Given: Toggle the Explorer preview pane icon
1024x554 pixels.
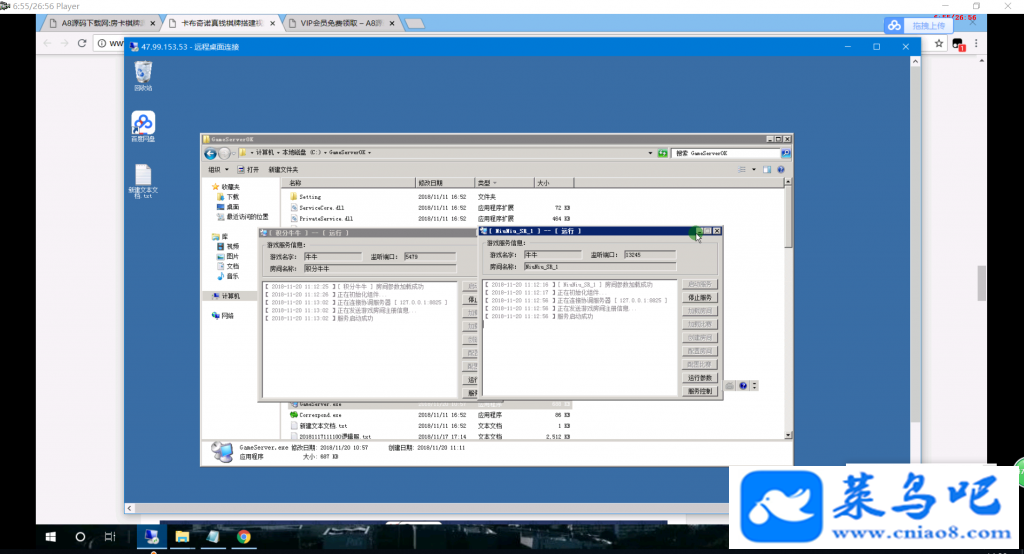Looking at the screenshot, I should [767, 170].
